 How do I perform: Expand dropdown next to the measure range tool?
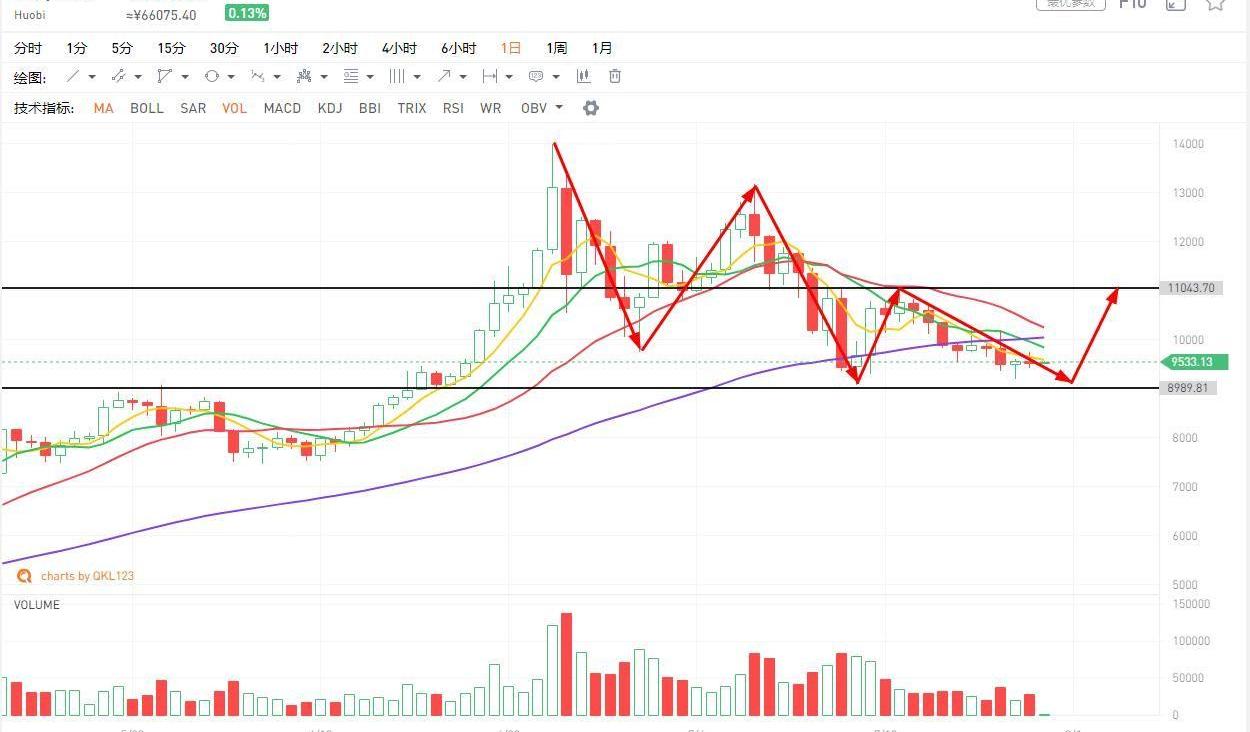pyautogui.click(x=509, y=77)
